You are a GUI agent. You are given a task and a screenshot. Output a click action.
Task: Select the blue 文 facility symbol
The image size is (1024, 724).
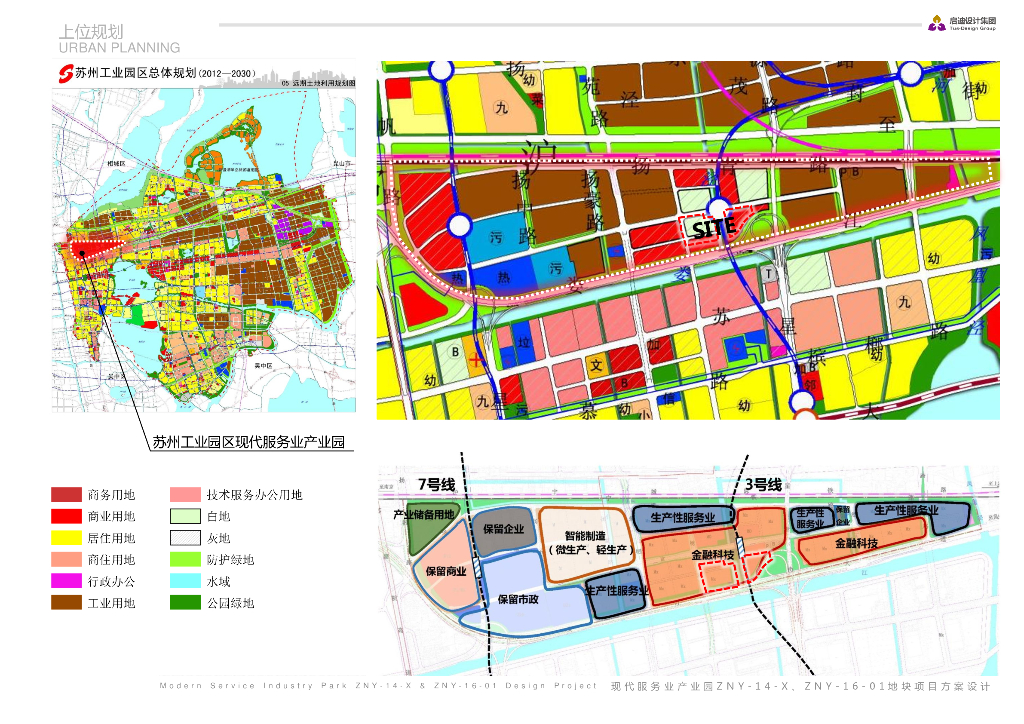[596, 365]
